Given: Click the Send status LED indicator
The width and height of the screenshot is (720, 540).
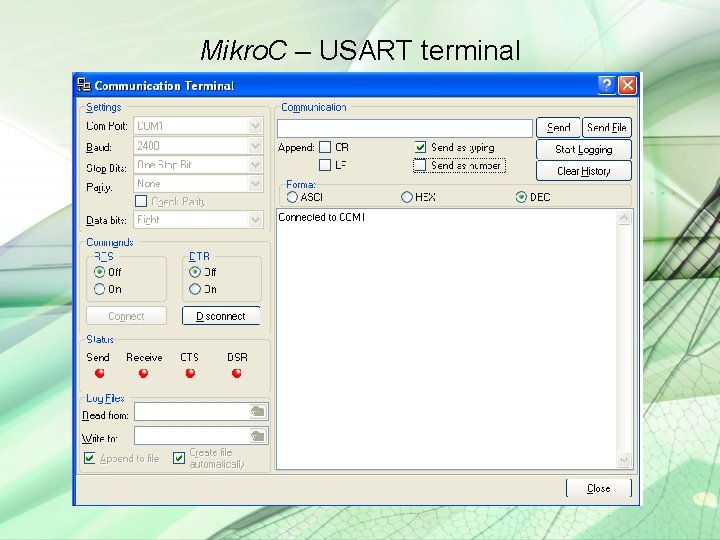Looking at the screenshot, I should 99,373.
